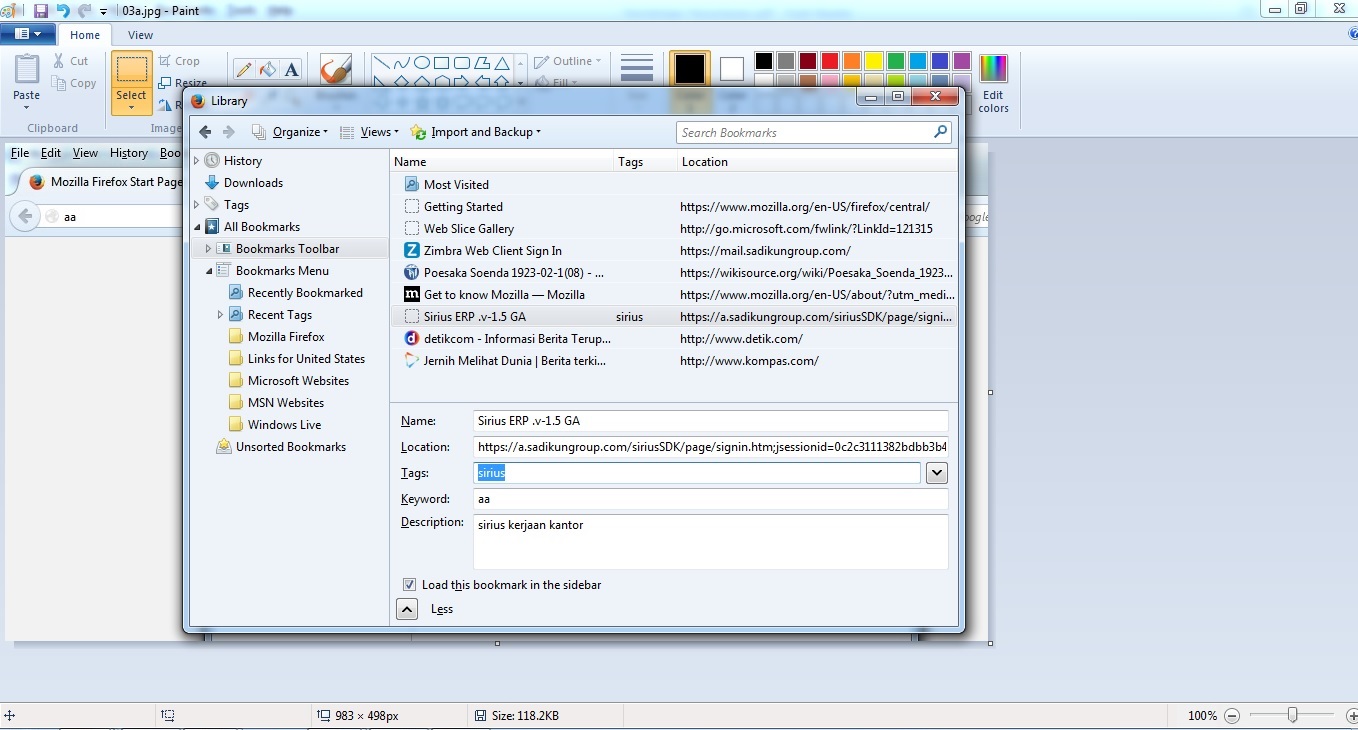Viewport: 1358px width, 730px height.
Task: Select Unsorted Bookmarks in sidebar
Action: [x=281, y=447]
